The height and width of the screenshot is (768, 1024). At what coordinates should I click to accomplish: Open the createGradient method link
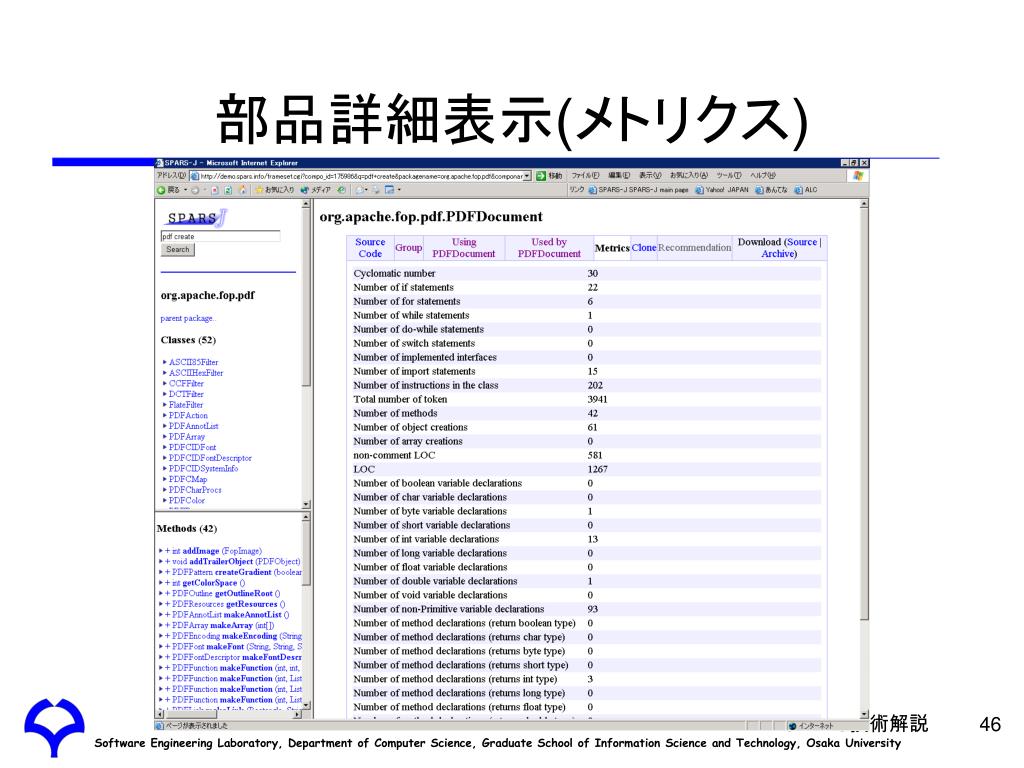pos(238,572)
